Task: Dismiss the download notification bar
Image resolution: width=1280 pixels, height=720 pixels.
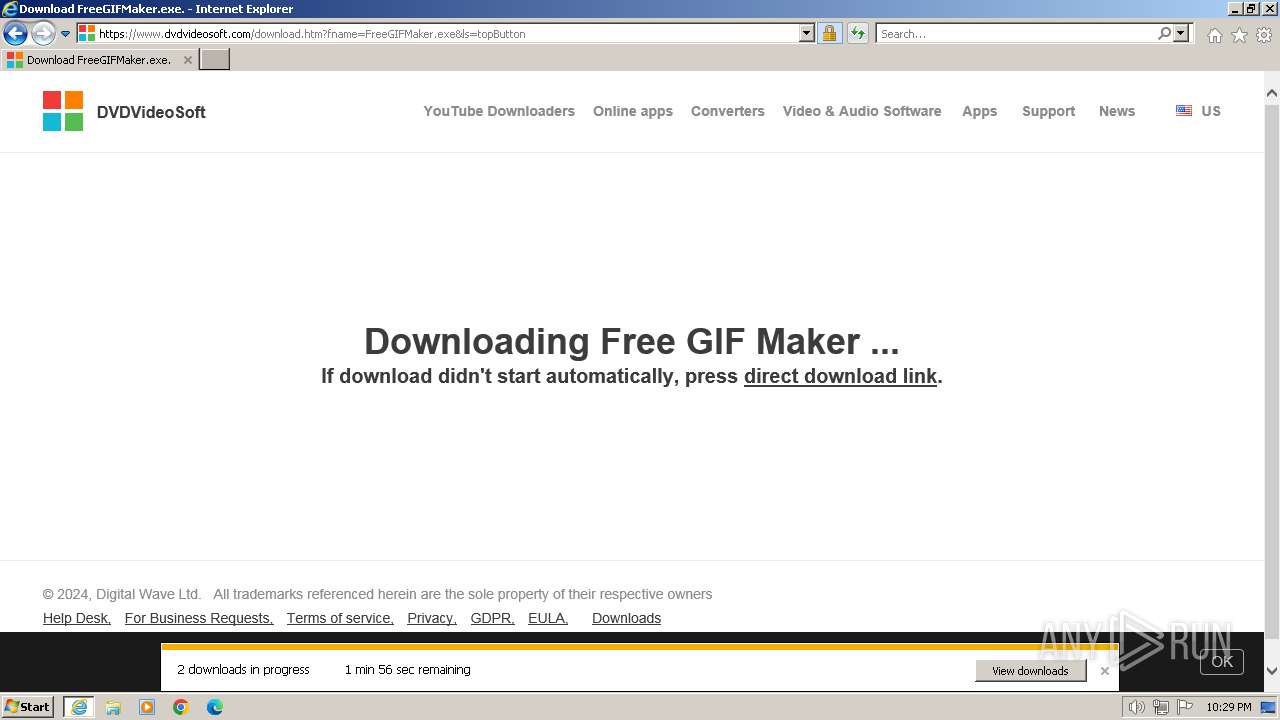Action: (x=1105, y=671)
